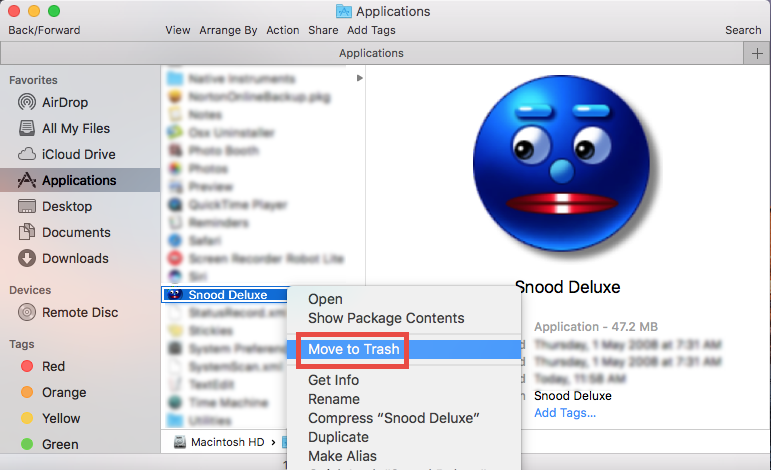771x470 pixels.
Task: Open the Arrange By menu
Action: [x=228, y=30]
